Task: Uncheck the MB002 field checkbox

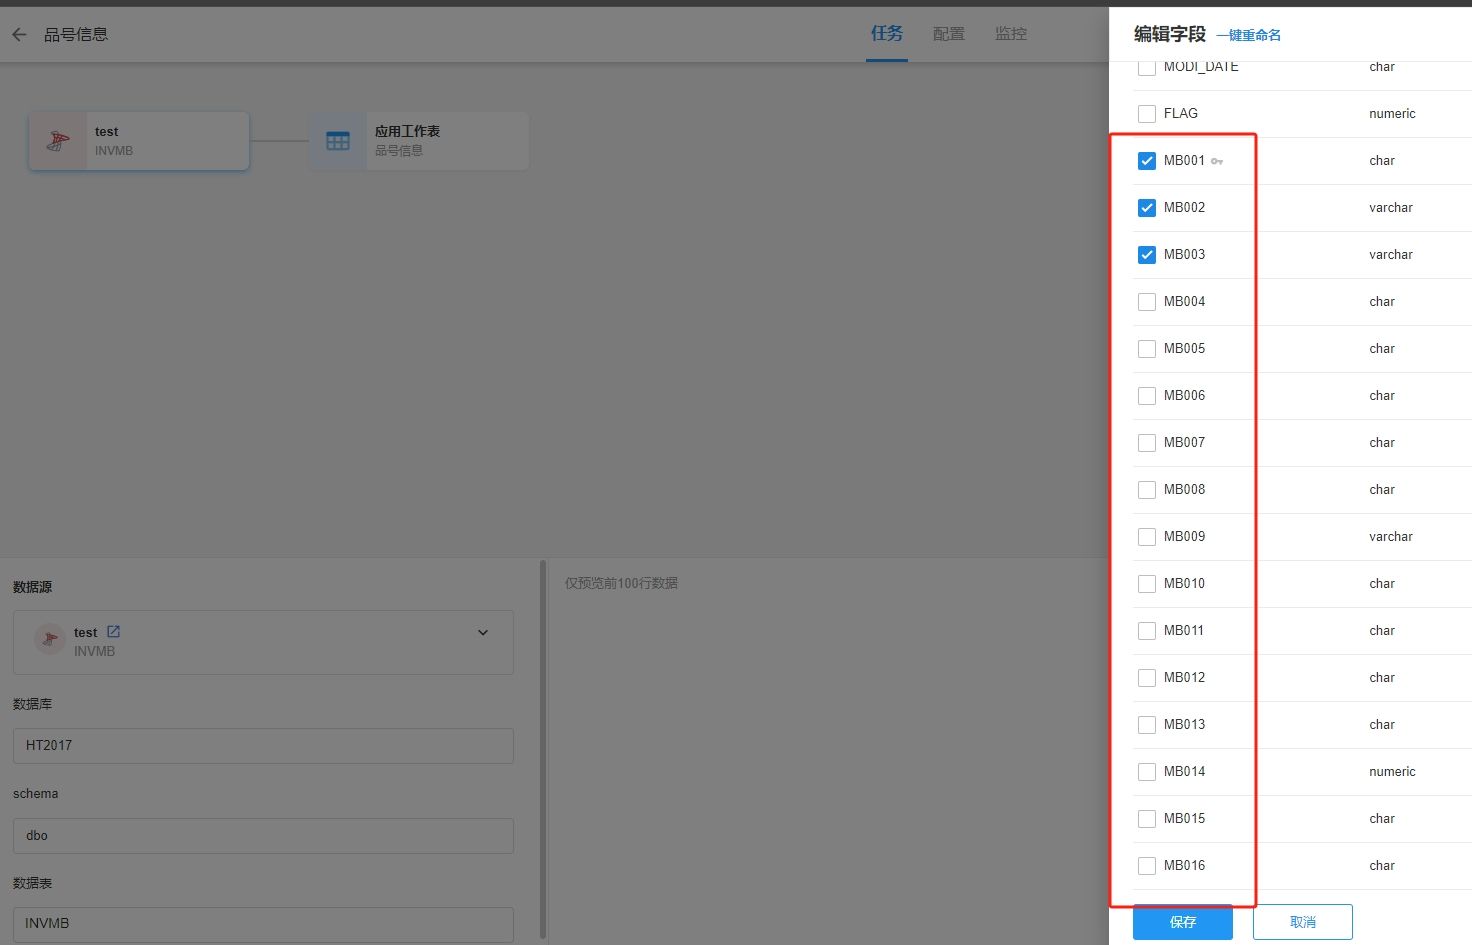Action: pos(1146,207)
